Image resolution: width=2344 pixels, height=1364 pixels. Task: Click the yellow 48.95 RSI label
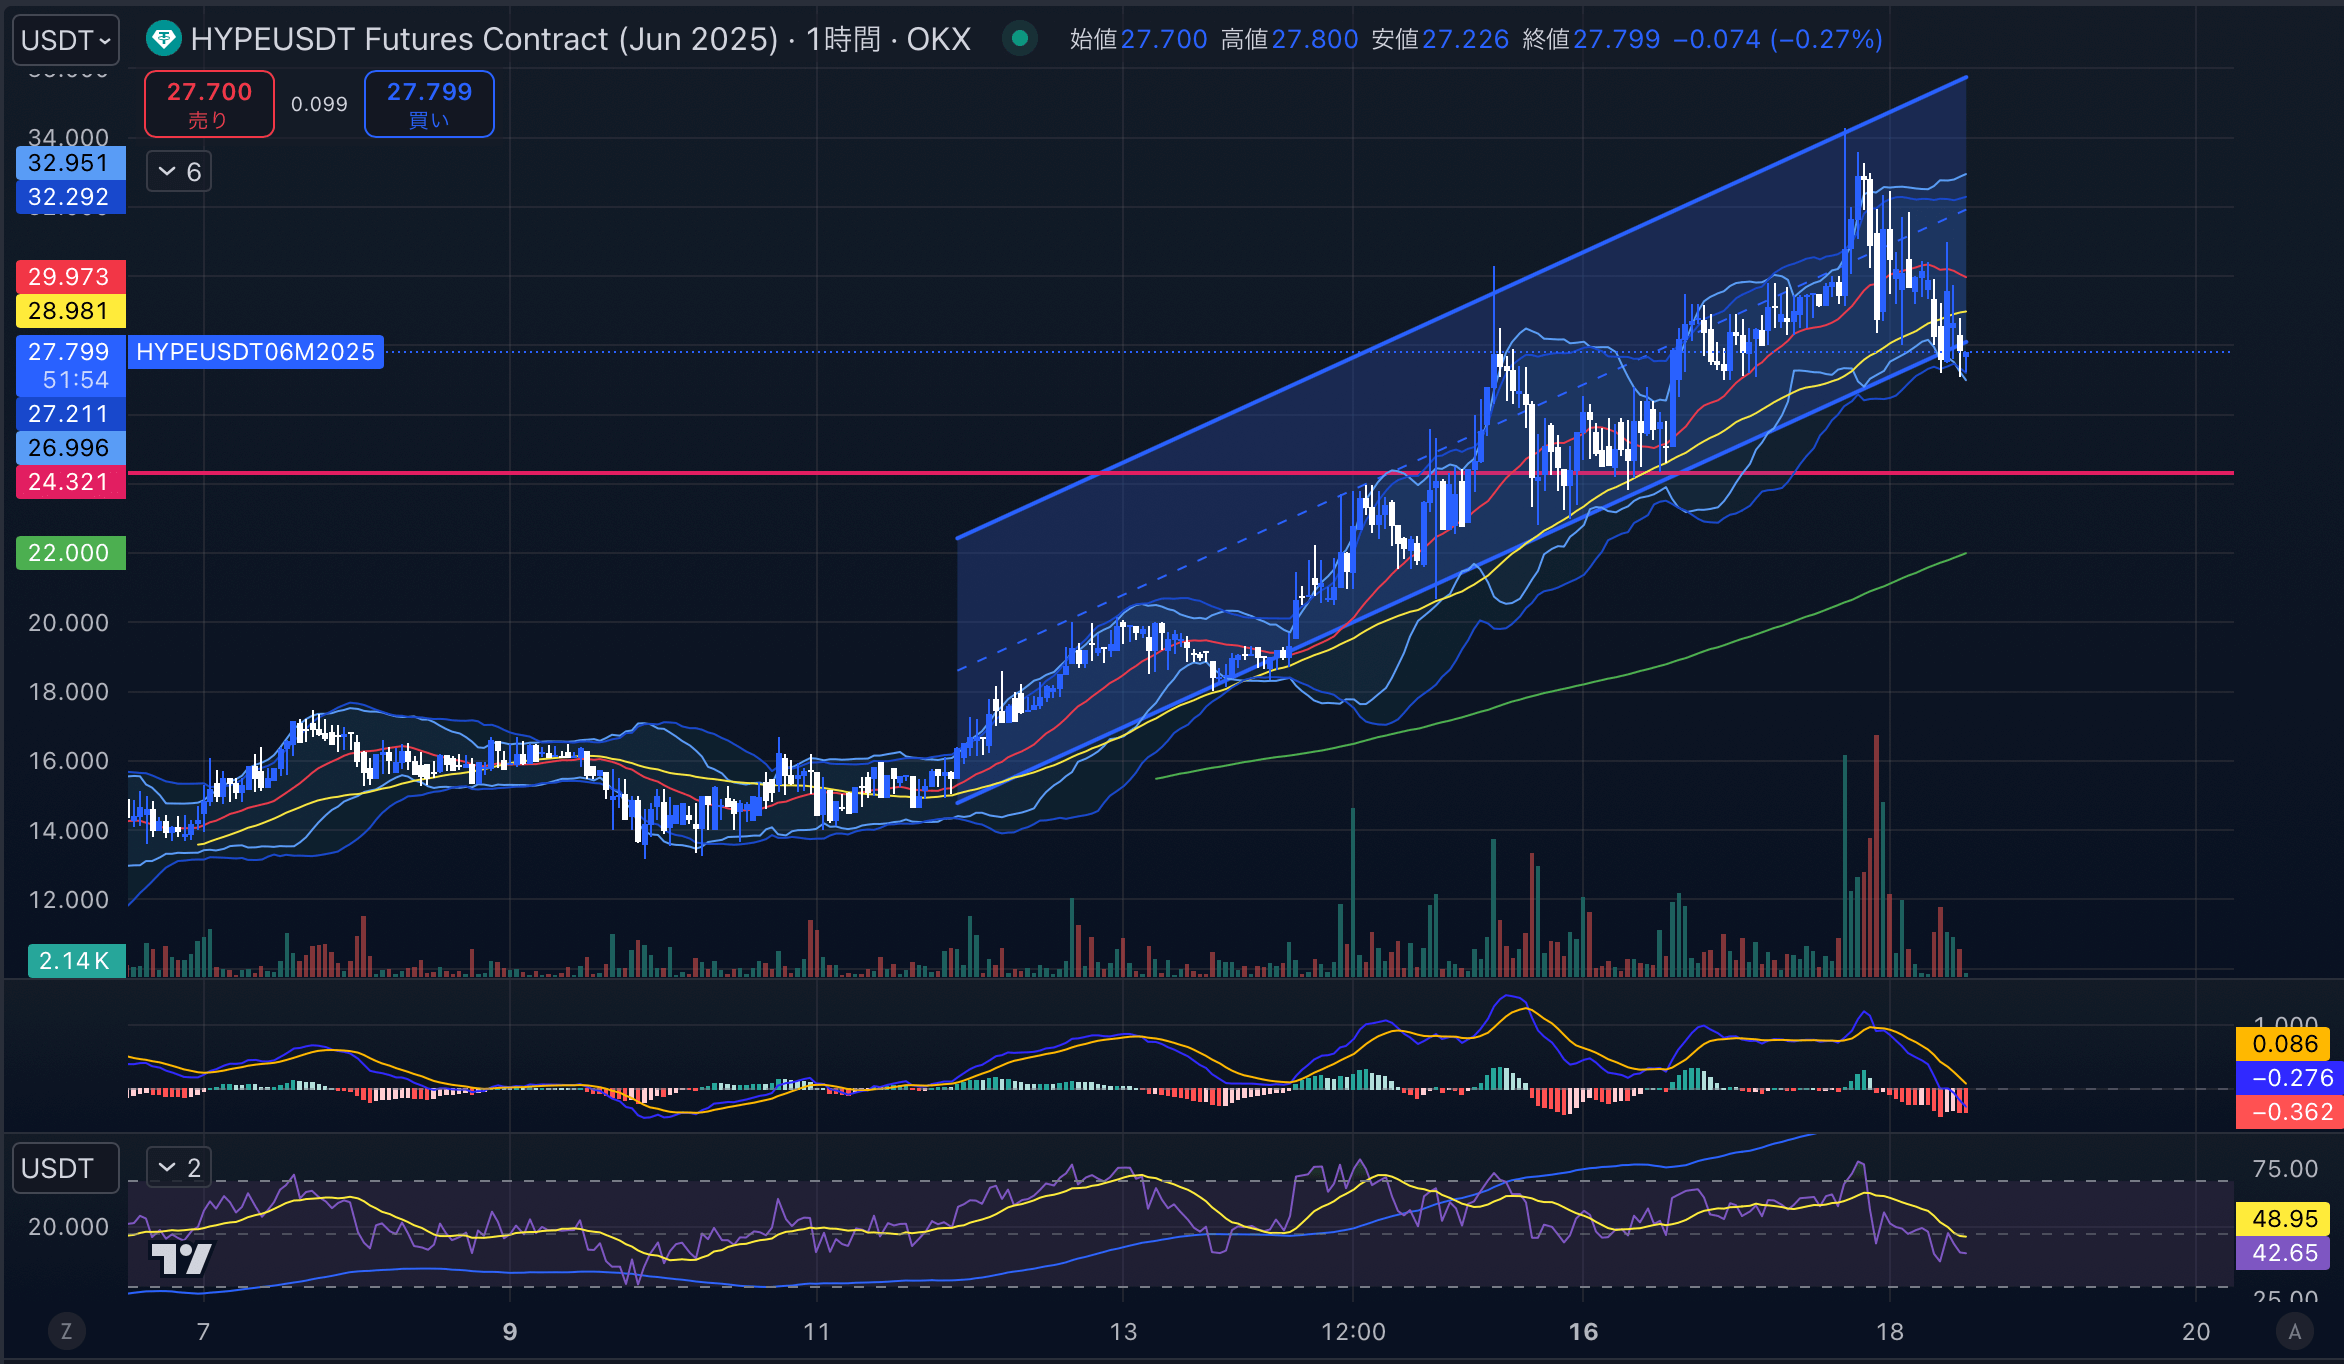coord(2284,1219)
